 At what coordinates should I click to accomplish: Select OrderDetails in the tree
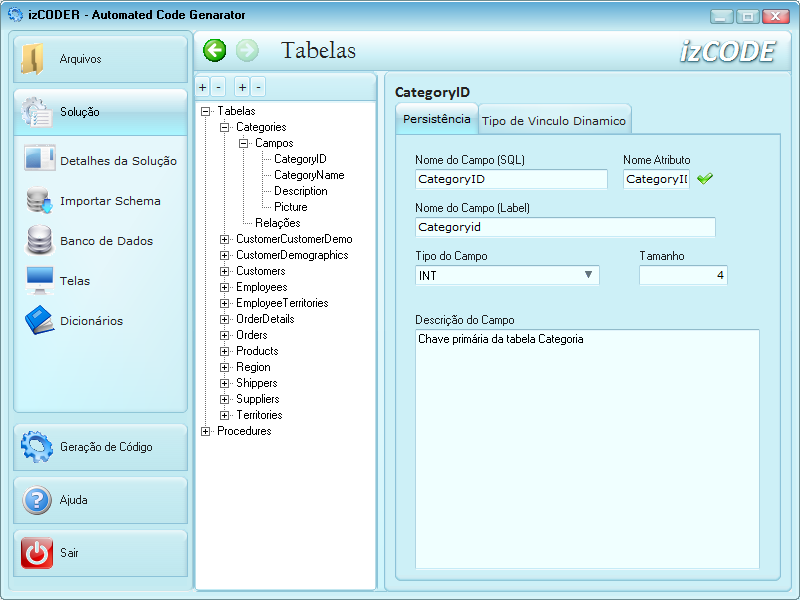(x=265, y=319)
